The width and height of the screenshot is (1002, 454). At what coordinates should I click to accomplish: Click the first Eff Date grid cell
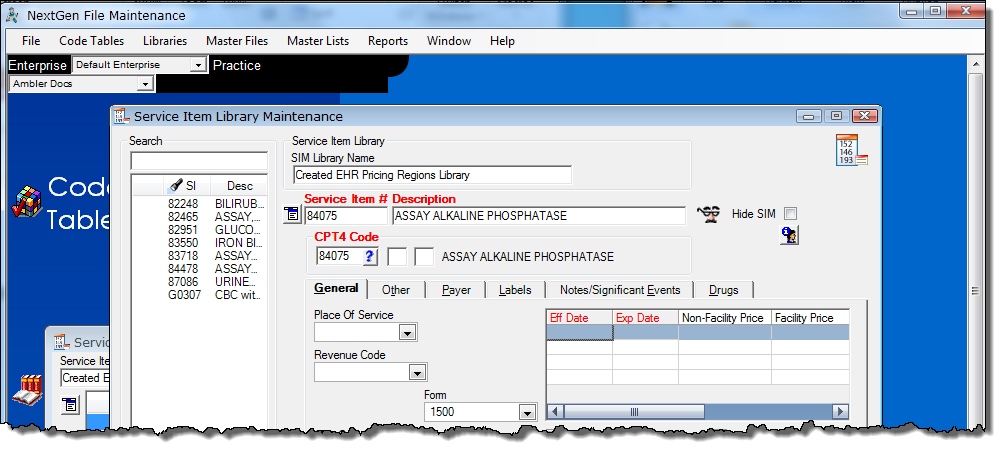point(579,333)
